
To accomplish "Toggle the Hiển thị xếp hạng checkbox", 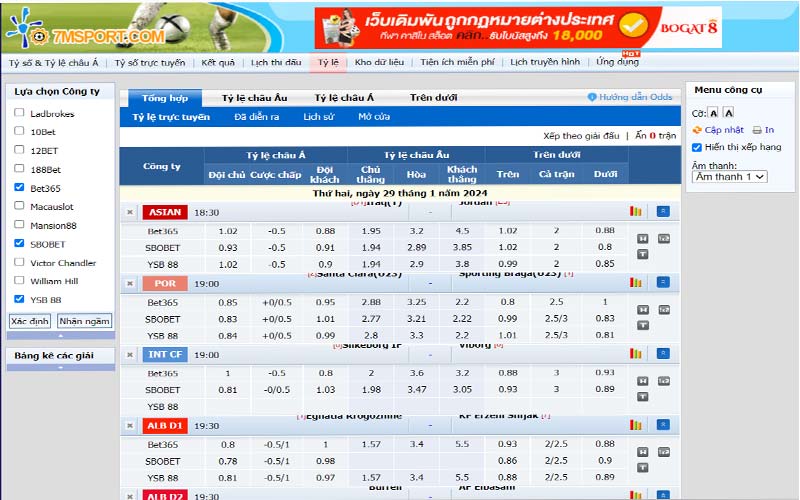I will pos(697,147).
